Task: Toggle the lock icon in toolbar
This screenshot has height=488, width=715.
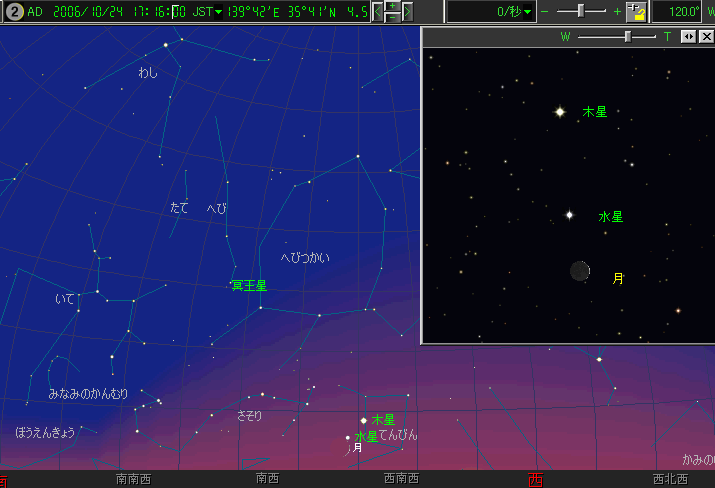Action: click(635, 12)
